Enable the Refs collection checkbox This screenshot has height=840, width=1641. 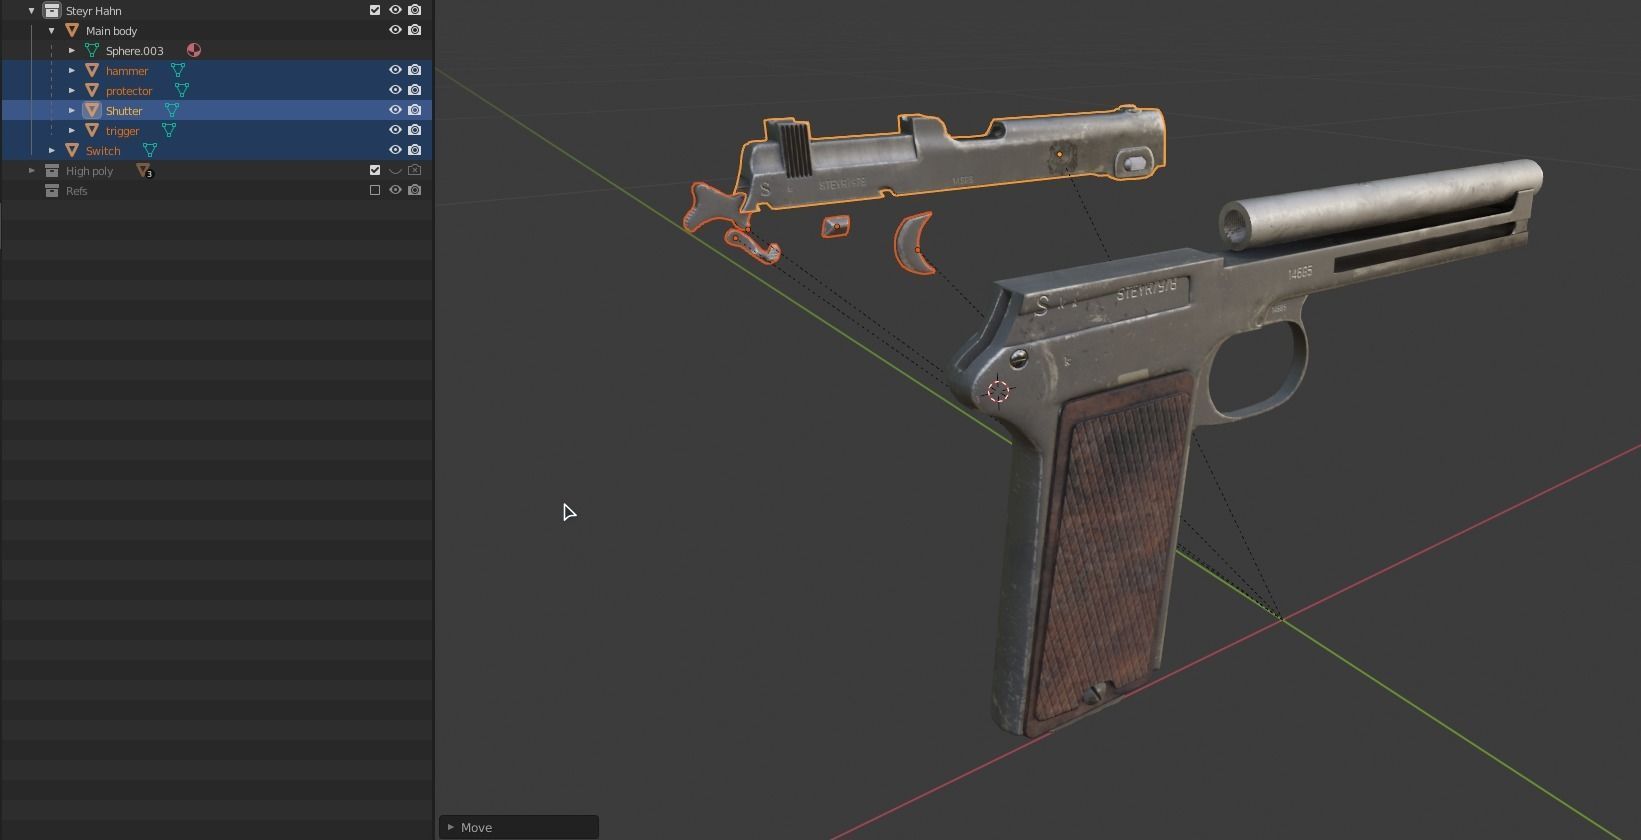pos(375,190)
